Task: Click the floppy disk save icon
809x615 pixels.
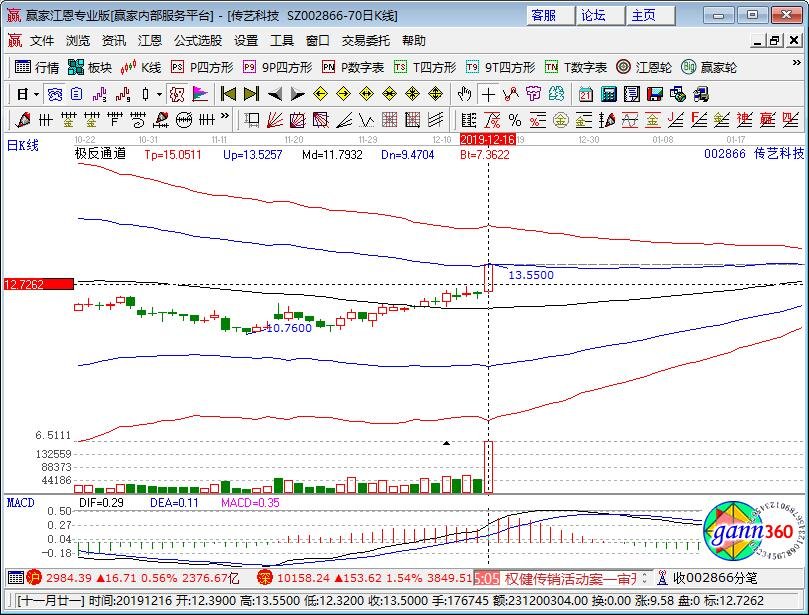Action: tap(655, 94)
